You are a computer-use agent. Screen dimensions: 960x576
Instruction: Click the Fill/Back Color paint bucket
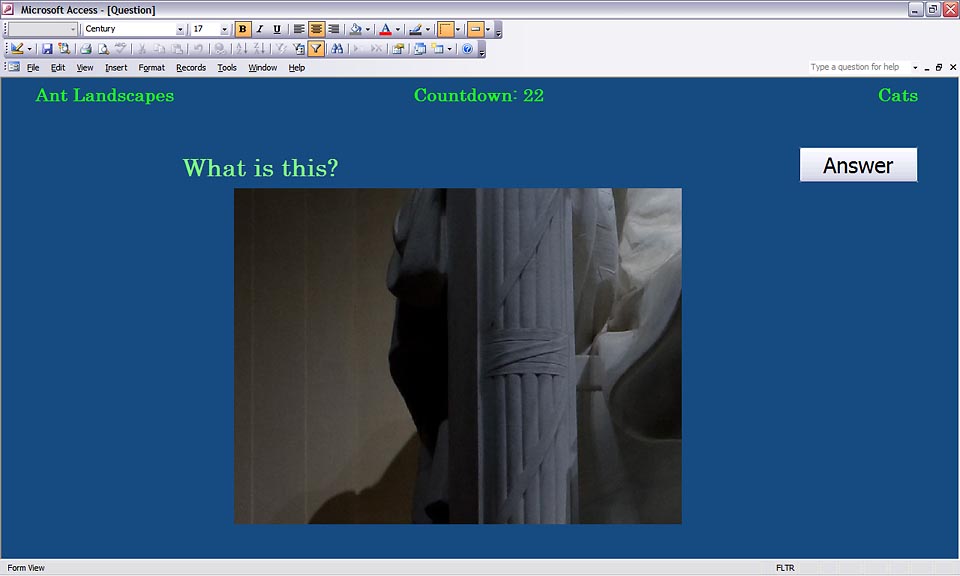click(356, 29)
